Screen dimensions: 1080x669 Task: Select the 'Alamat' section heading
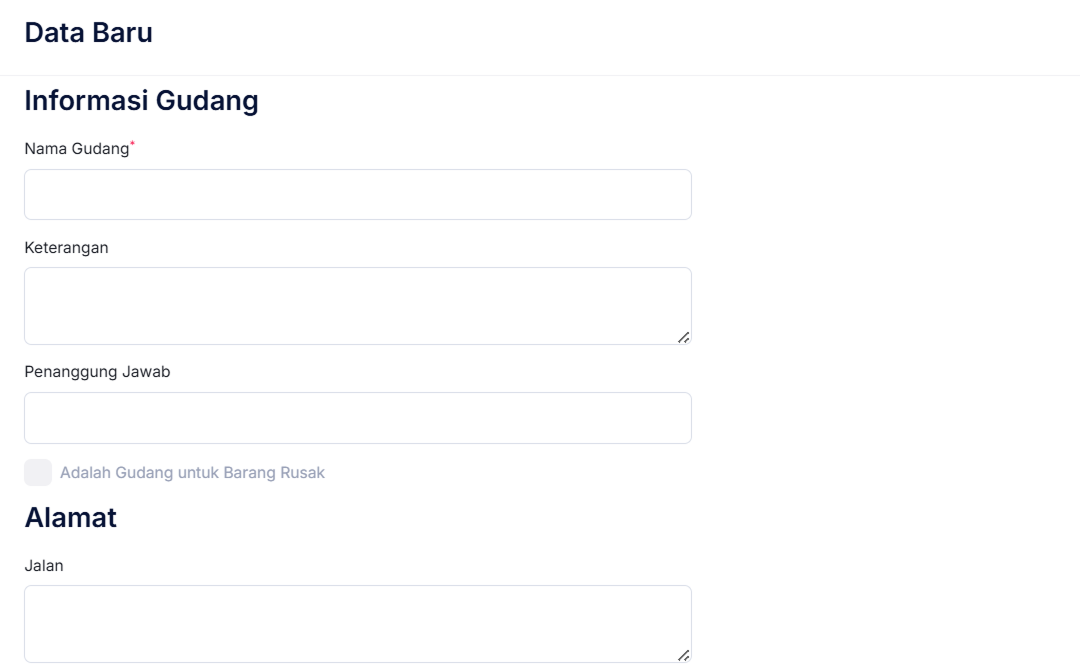coord(70,518)
